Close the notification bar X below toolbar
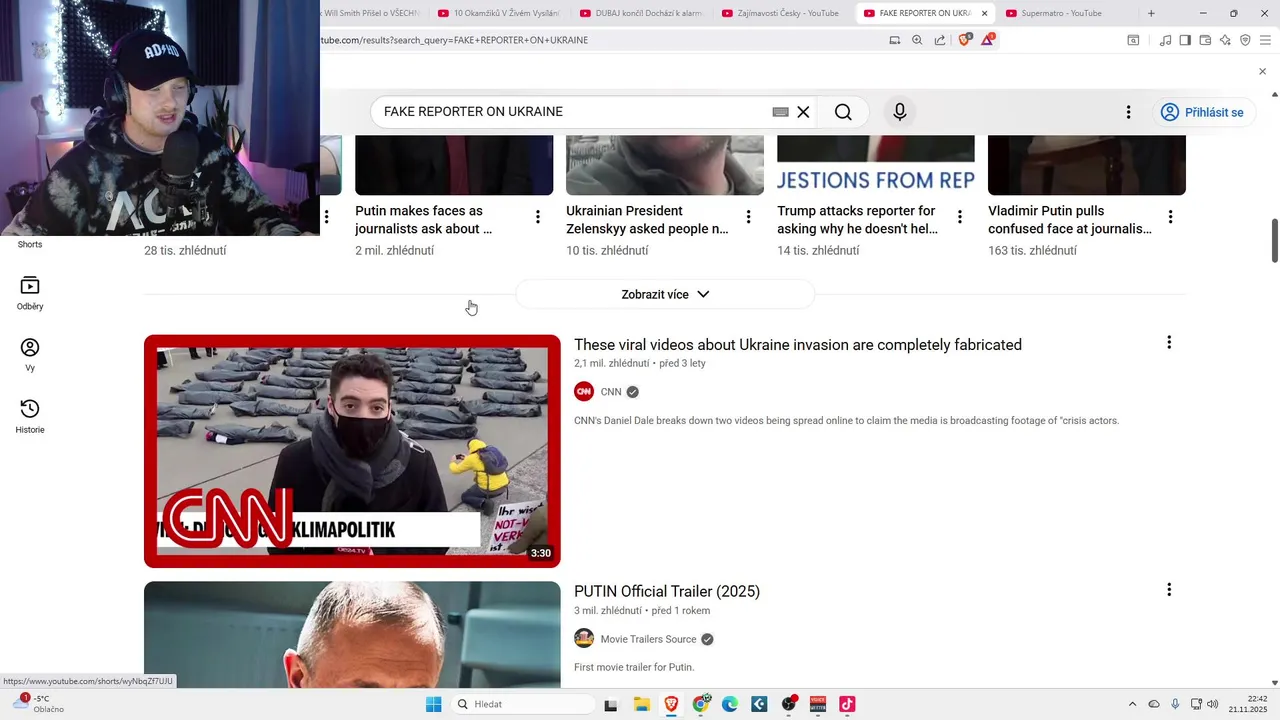This screenshot has height=720, width=1280. (1262, 71)
